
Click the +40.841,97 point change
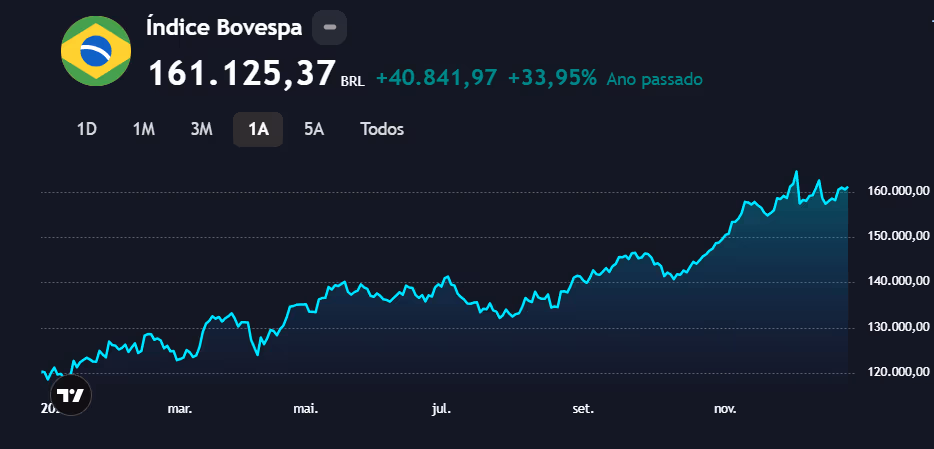pyautogui.click(x=436, y=78)
